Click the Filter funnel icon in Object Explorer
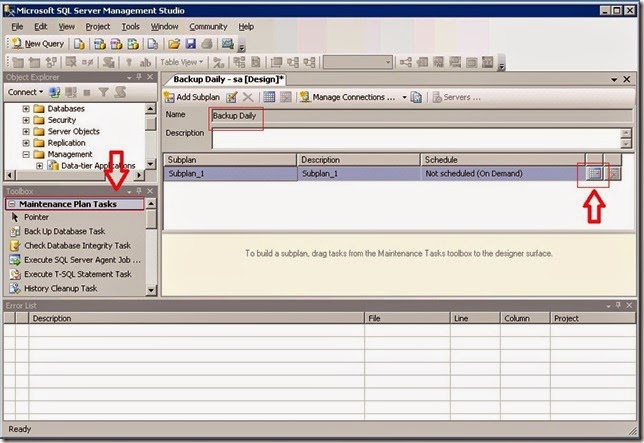This screenshot has height=443, width=644. (x=104, y=92)
